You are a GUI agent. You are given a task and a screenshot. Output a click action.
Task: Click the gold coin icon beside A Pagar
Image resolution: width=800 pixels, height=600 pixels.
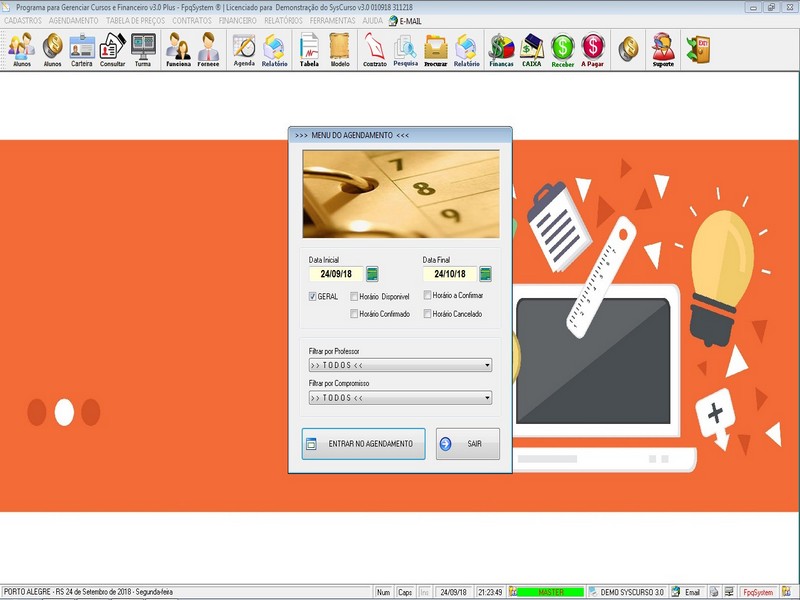(x=628, y=49)
